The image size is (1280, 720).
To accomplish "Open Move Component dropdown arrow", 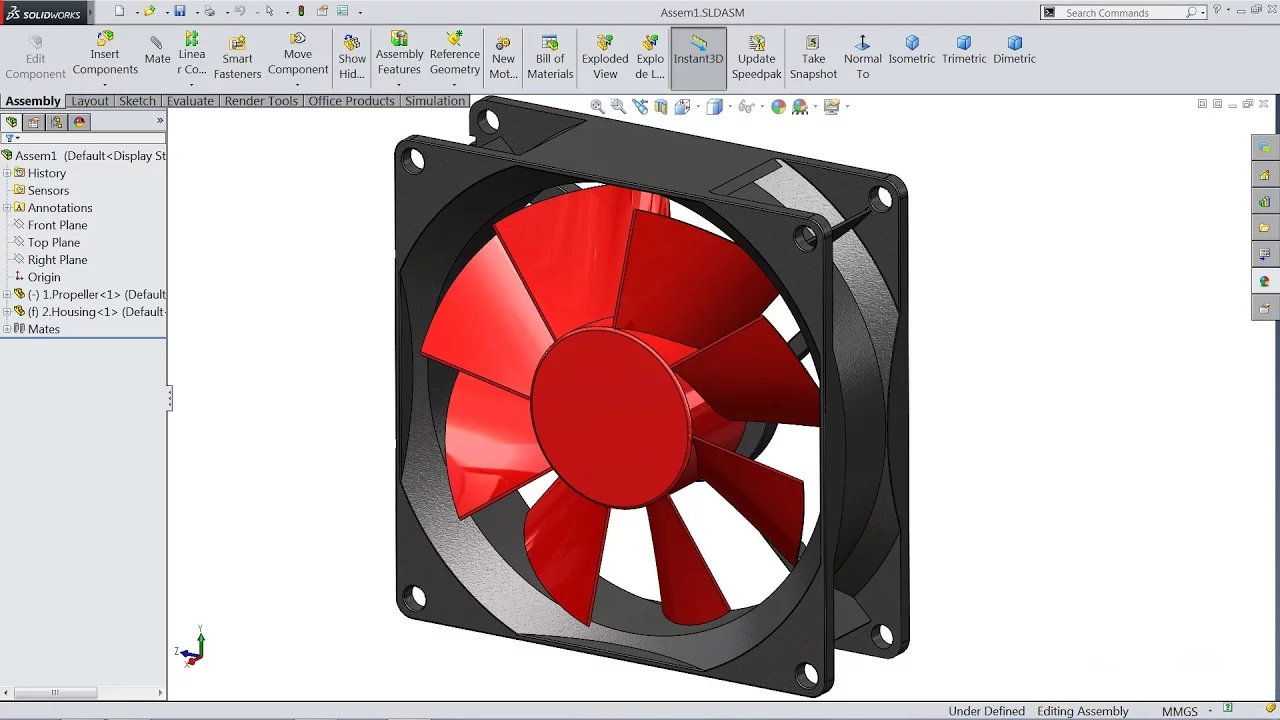I will (298, 85).
